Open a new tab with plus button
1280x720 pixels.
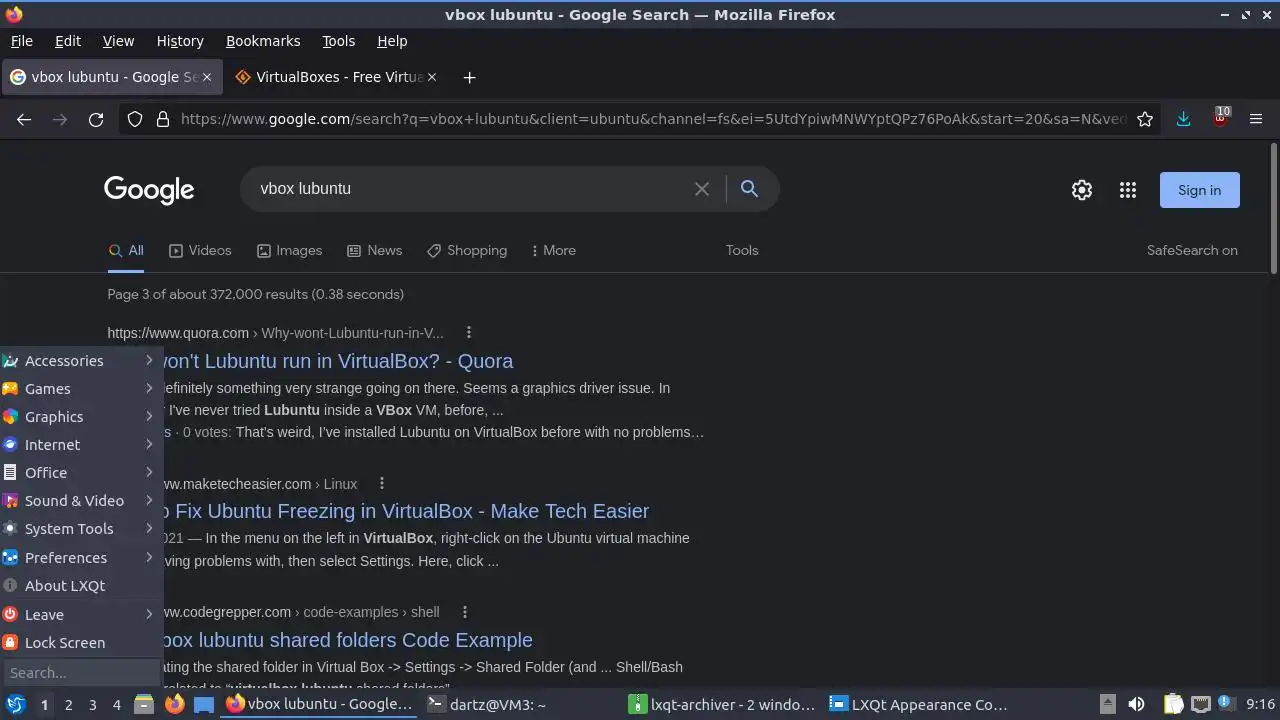click(x=469, y=77)
